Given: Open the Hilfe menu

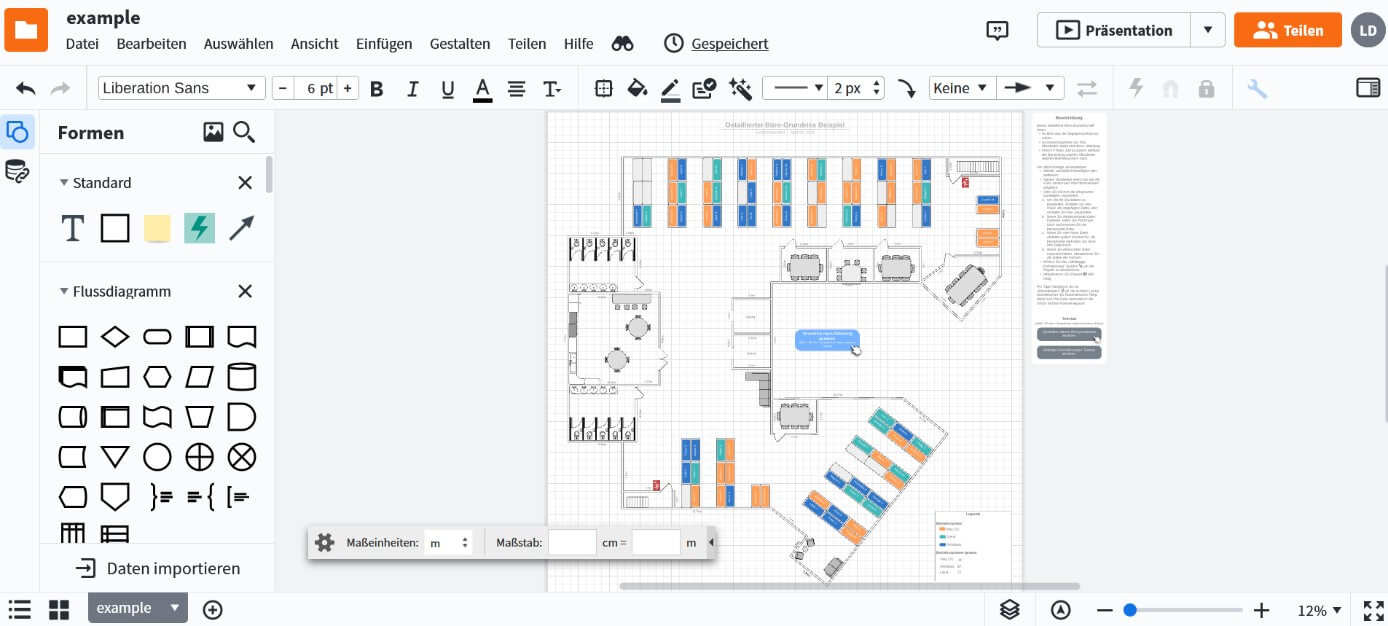Looking at the screenshot, I should (578, 44).
